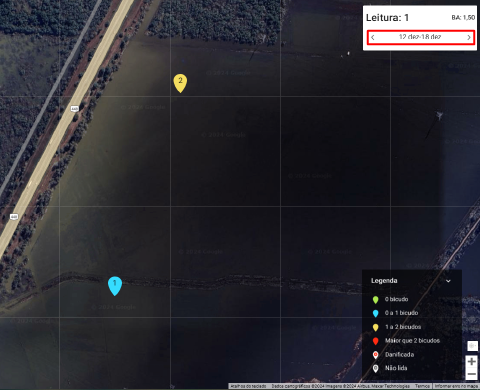Click the 'BA: 1,50' value
Image resolution: width=480 pixels, height=390 pixels.
tap(463, 17)
